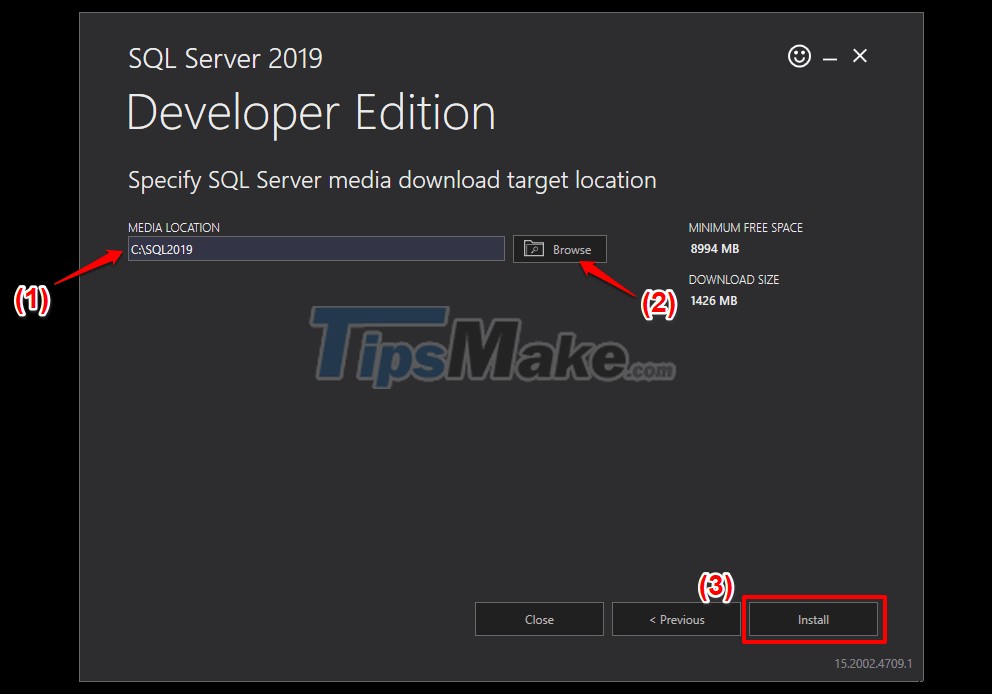Click the 'SQL Server 2019' title text
The height and width of the screenshot is (694, 992).
[225, 59]
